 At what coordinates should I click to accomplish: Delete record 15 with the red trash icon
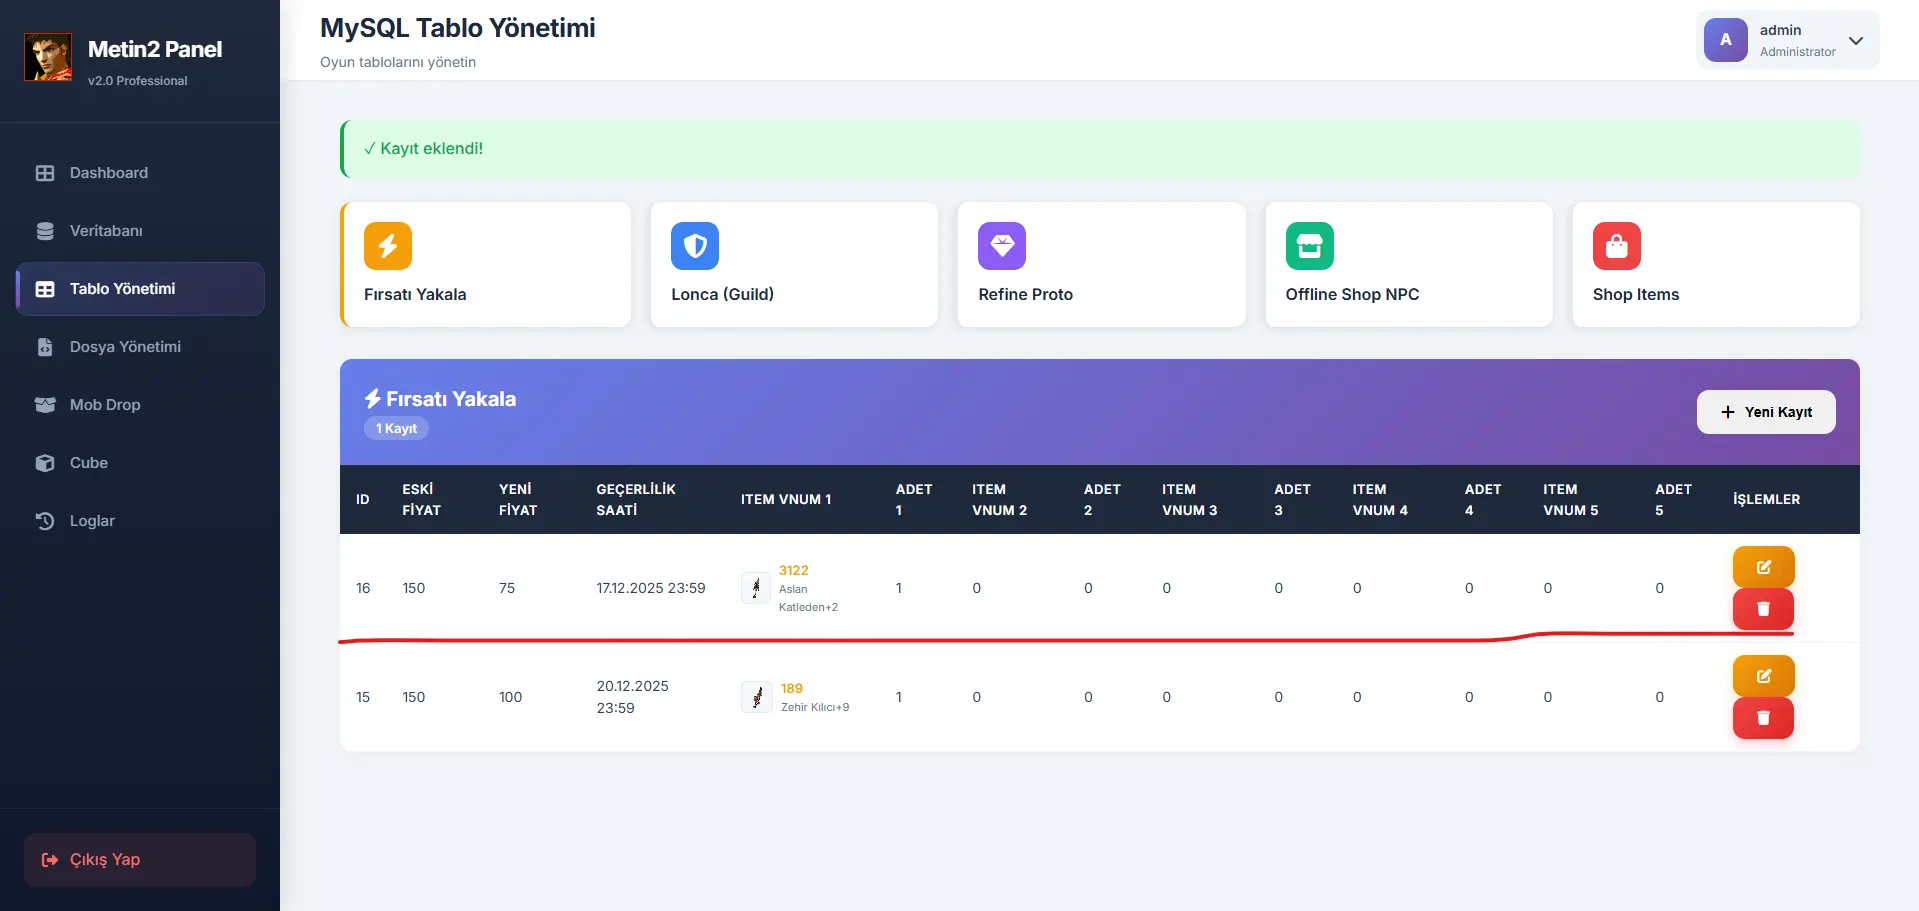[1763, 718]
